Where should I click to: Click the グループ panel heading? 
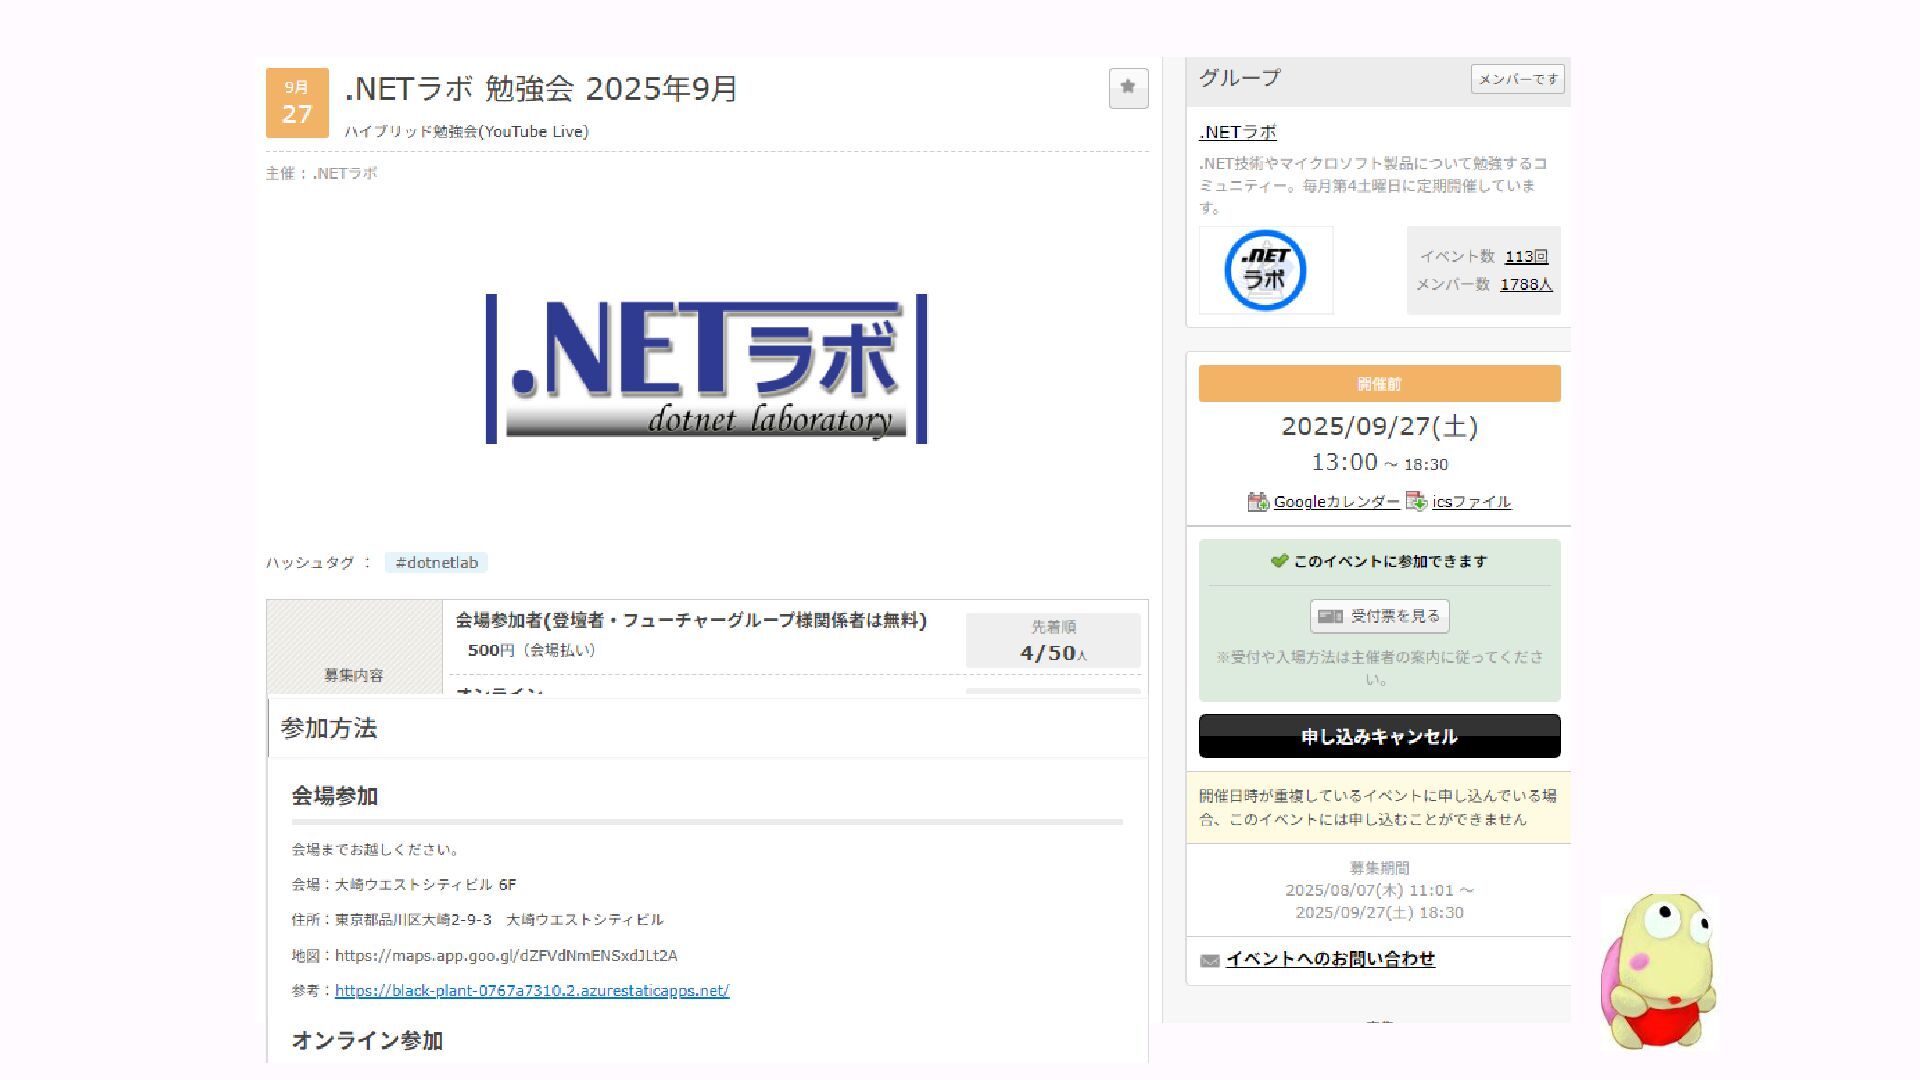(x=1239, y=78)
